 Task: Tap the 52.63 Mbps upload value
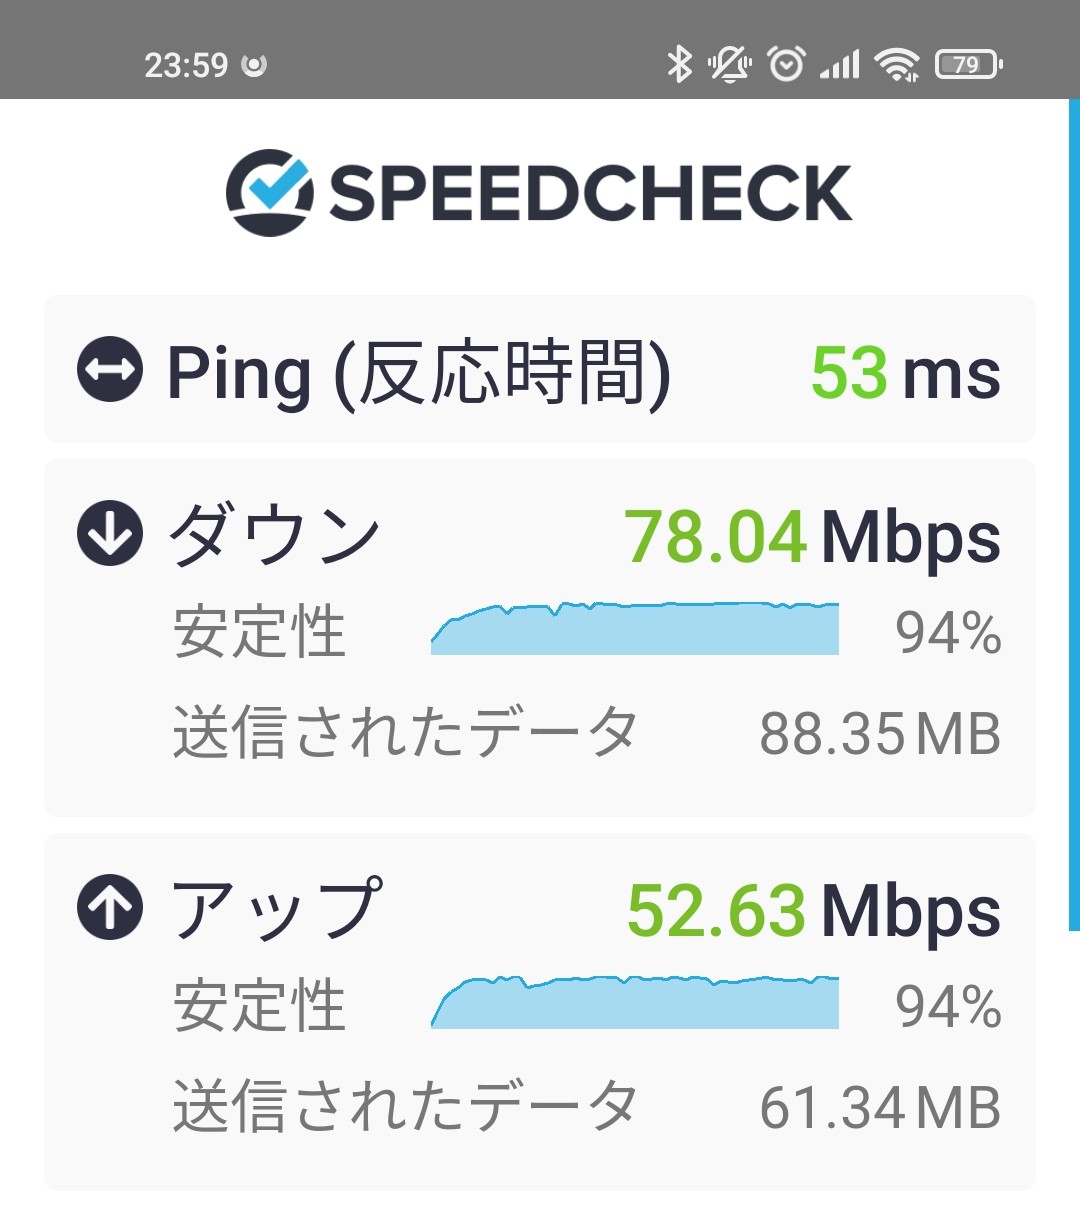[813, 911]
